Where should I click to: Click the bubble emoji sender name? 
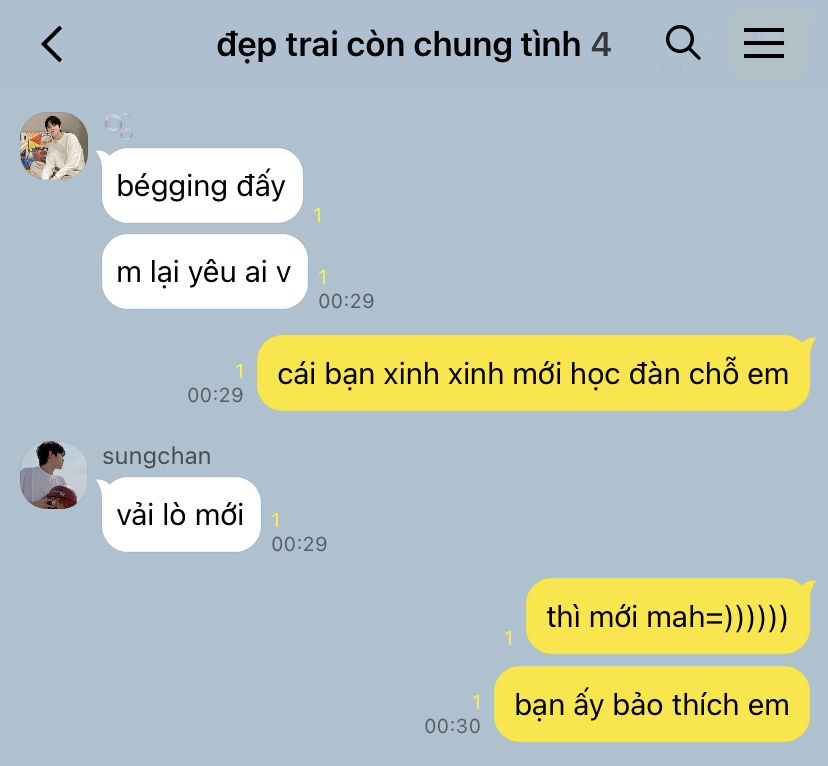[118, 126]
